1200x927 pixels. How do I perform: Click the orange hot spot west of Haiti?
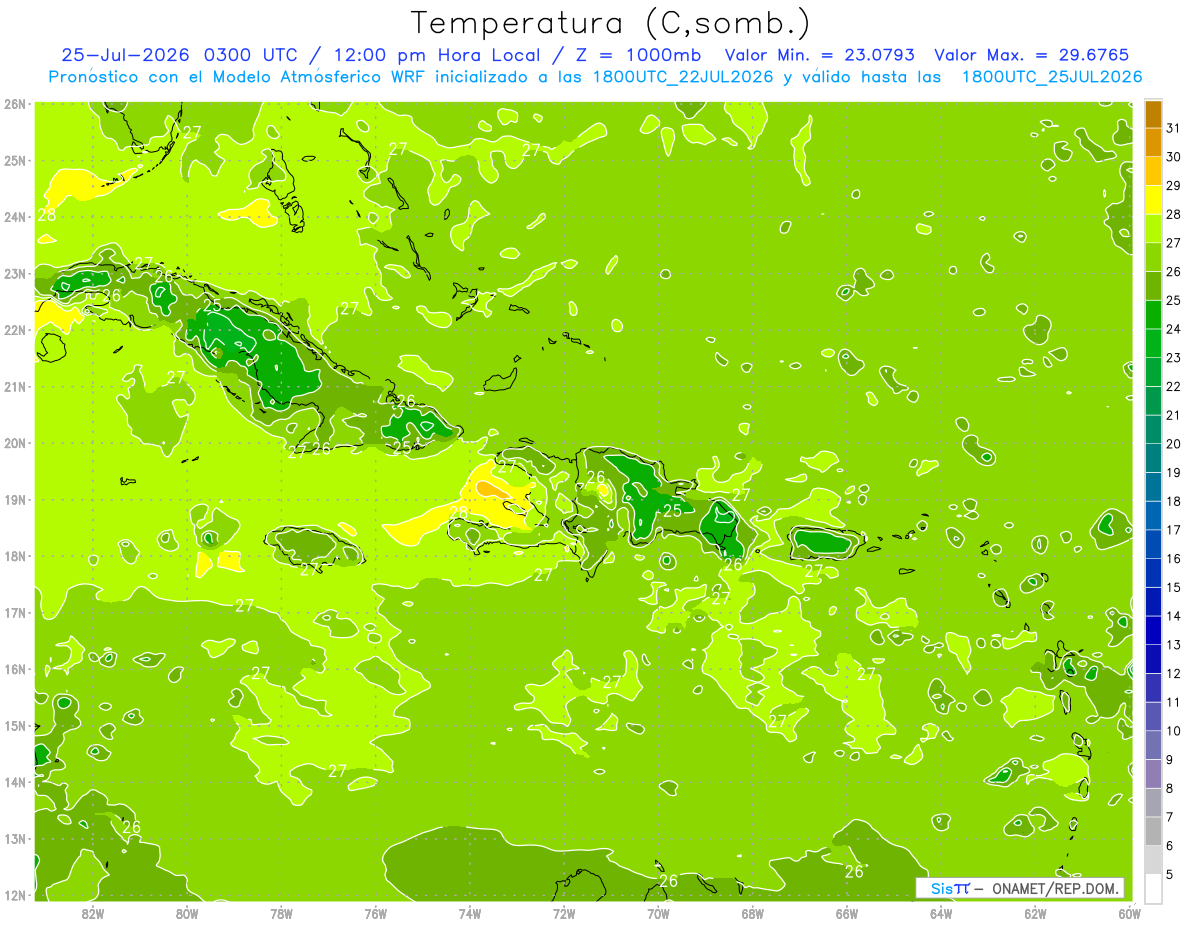point(492,488)
